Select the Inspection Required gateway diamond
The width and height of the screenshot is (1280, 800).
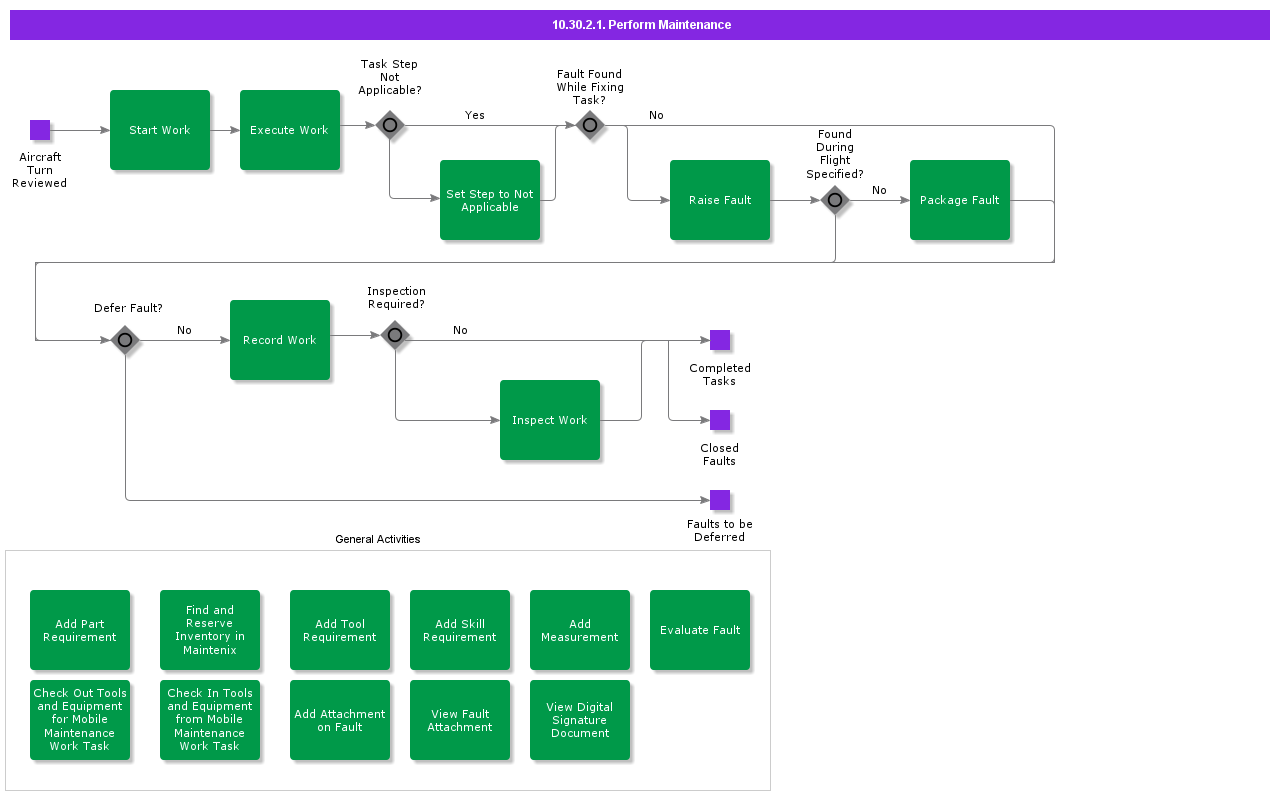pyautogui.click(x=395, y=335)
